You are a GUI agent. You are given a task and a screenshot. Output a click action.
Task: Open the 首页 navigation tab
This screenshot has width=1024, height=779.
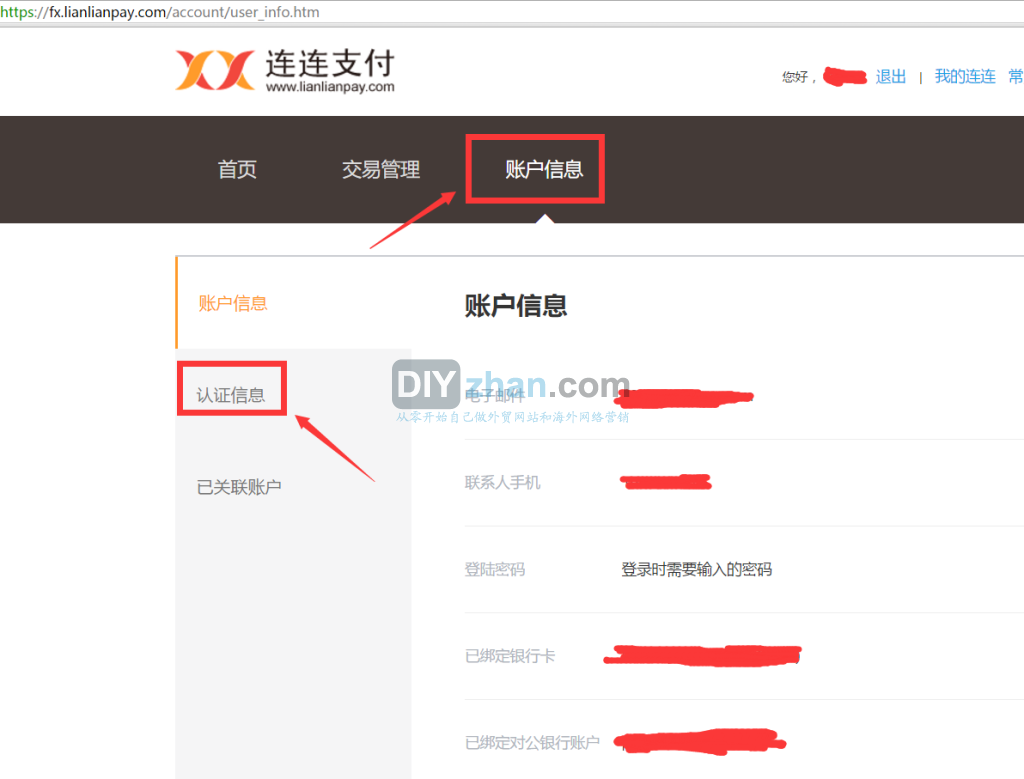click(x=237, y=170)
